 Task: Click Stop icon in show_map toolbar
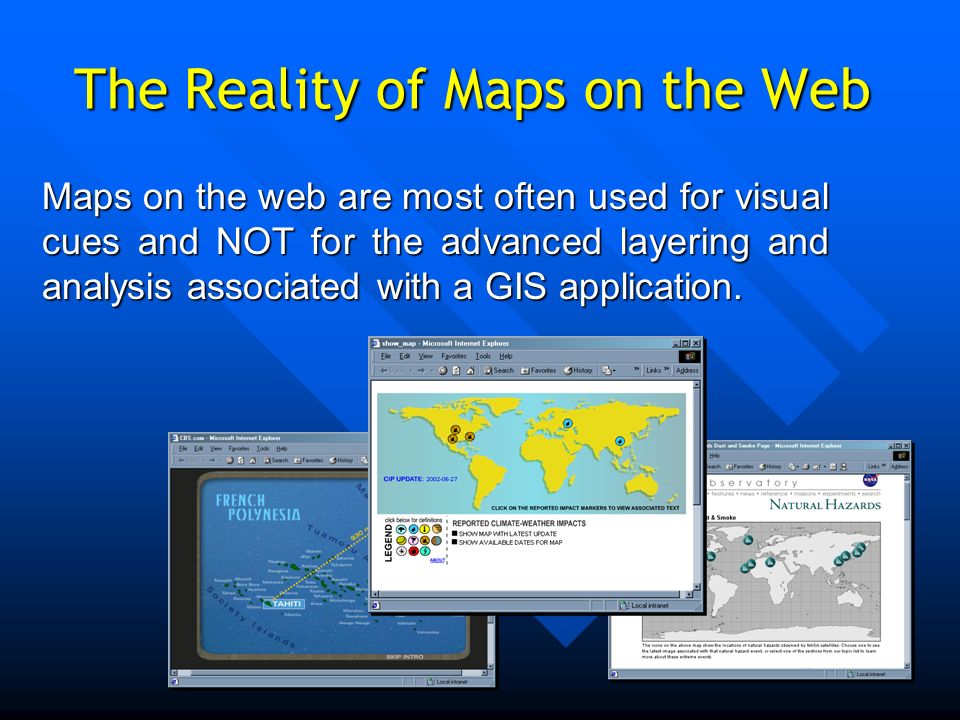[443, 370]
